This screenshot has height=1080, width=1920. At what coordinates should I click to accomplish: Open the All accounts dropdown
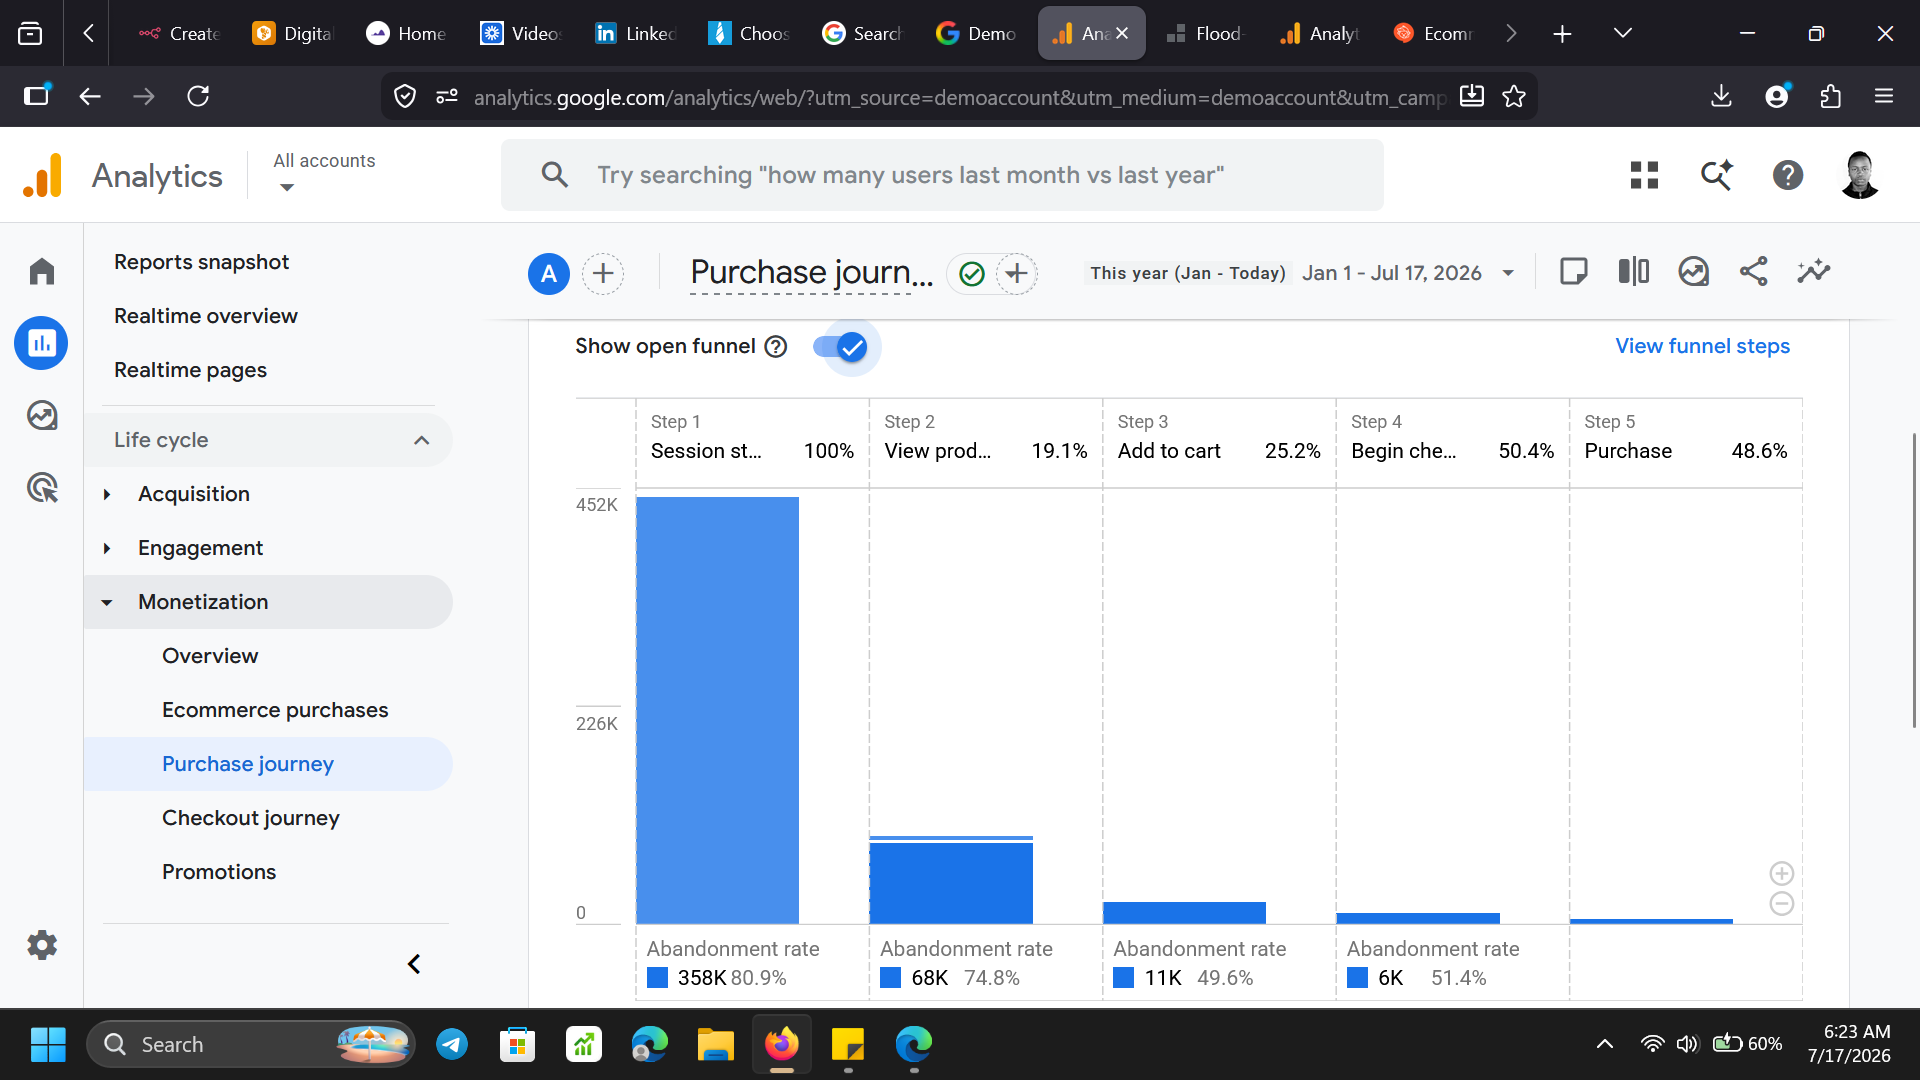324,172
